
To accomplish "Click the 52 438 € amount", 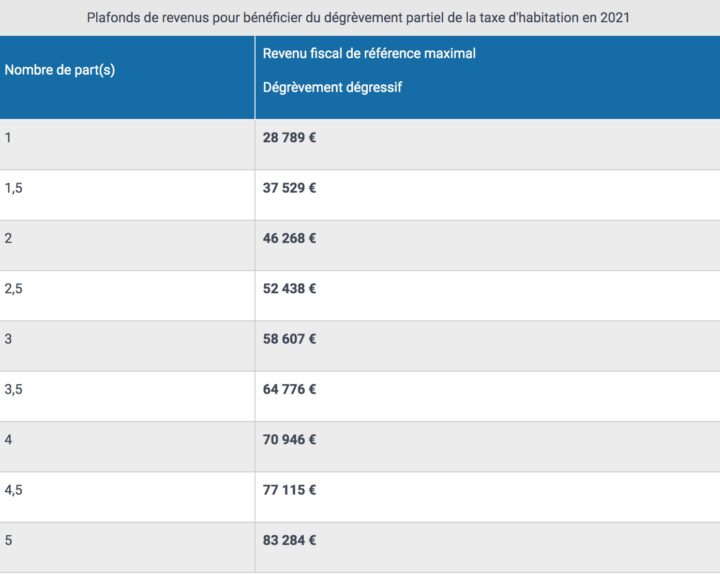I will pyautogui.click(x=290, y=289).
